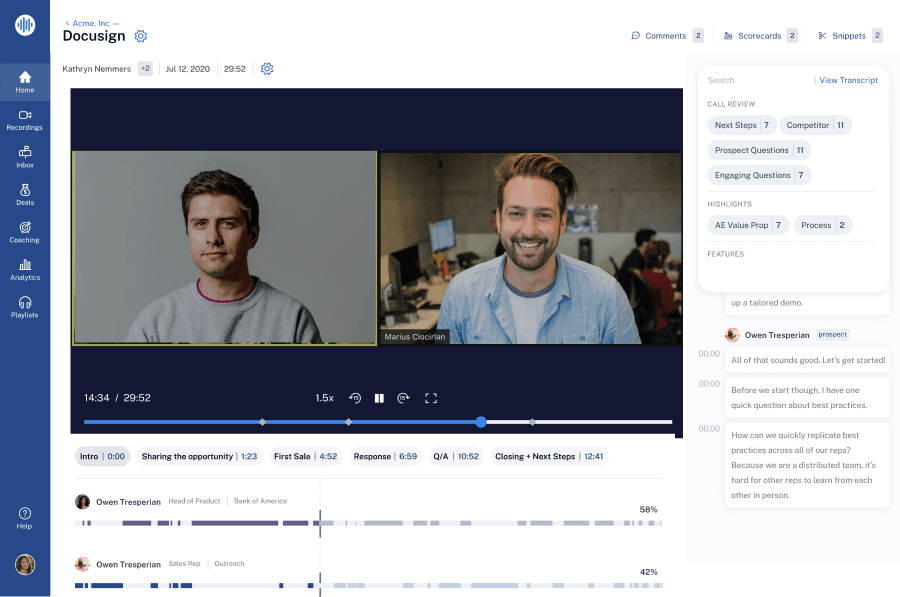Open Recordings in the sidebar
Viewport: 900px width, 597px height.
coord(25,120)
